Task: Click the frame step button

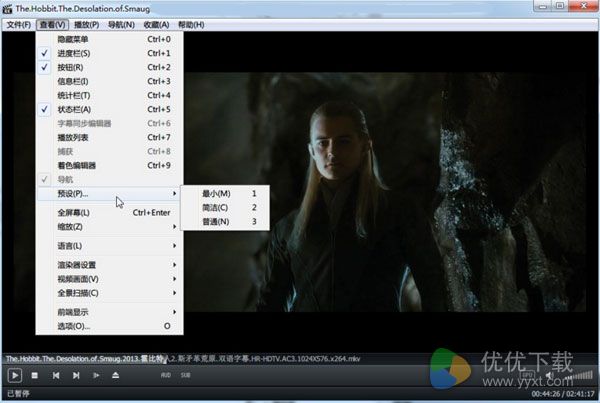Action: pyautogui.click(x=96, y=375)
